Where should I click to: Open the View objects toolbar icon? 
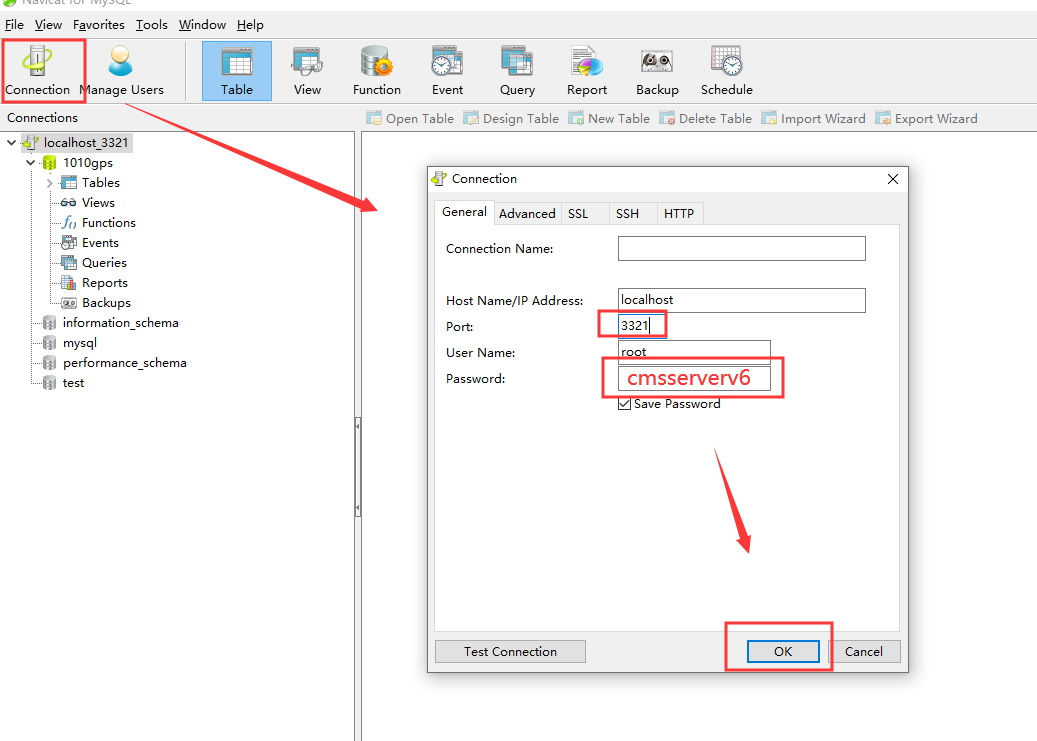pos(307,70)
